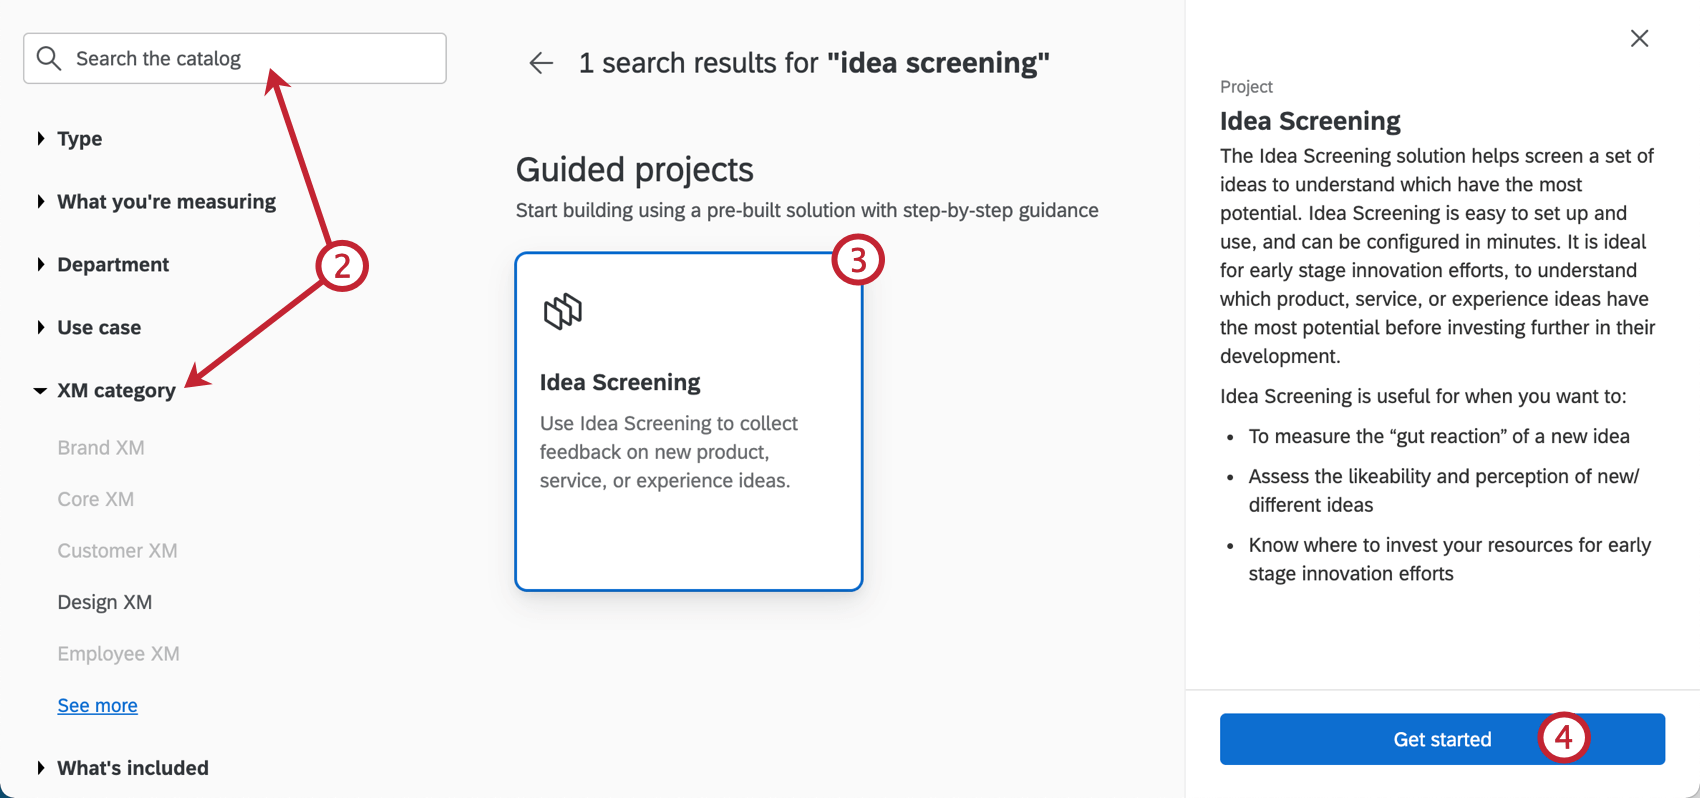Close the Idea Screening detail panel
Screen dimensions: 1700x798
coord(1640,38)
